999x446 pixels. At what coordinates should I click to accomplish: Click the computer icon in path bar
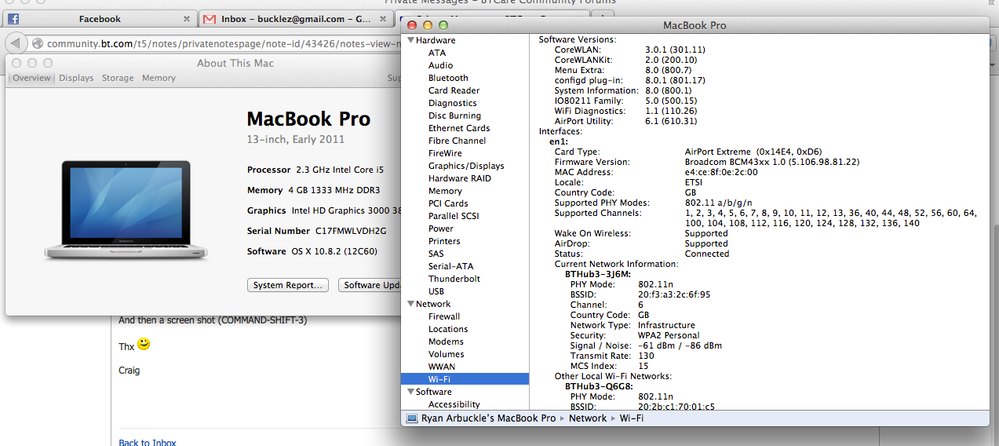(x=412, y=419)
